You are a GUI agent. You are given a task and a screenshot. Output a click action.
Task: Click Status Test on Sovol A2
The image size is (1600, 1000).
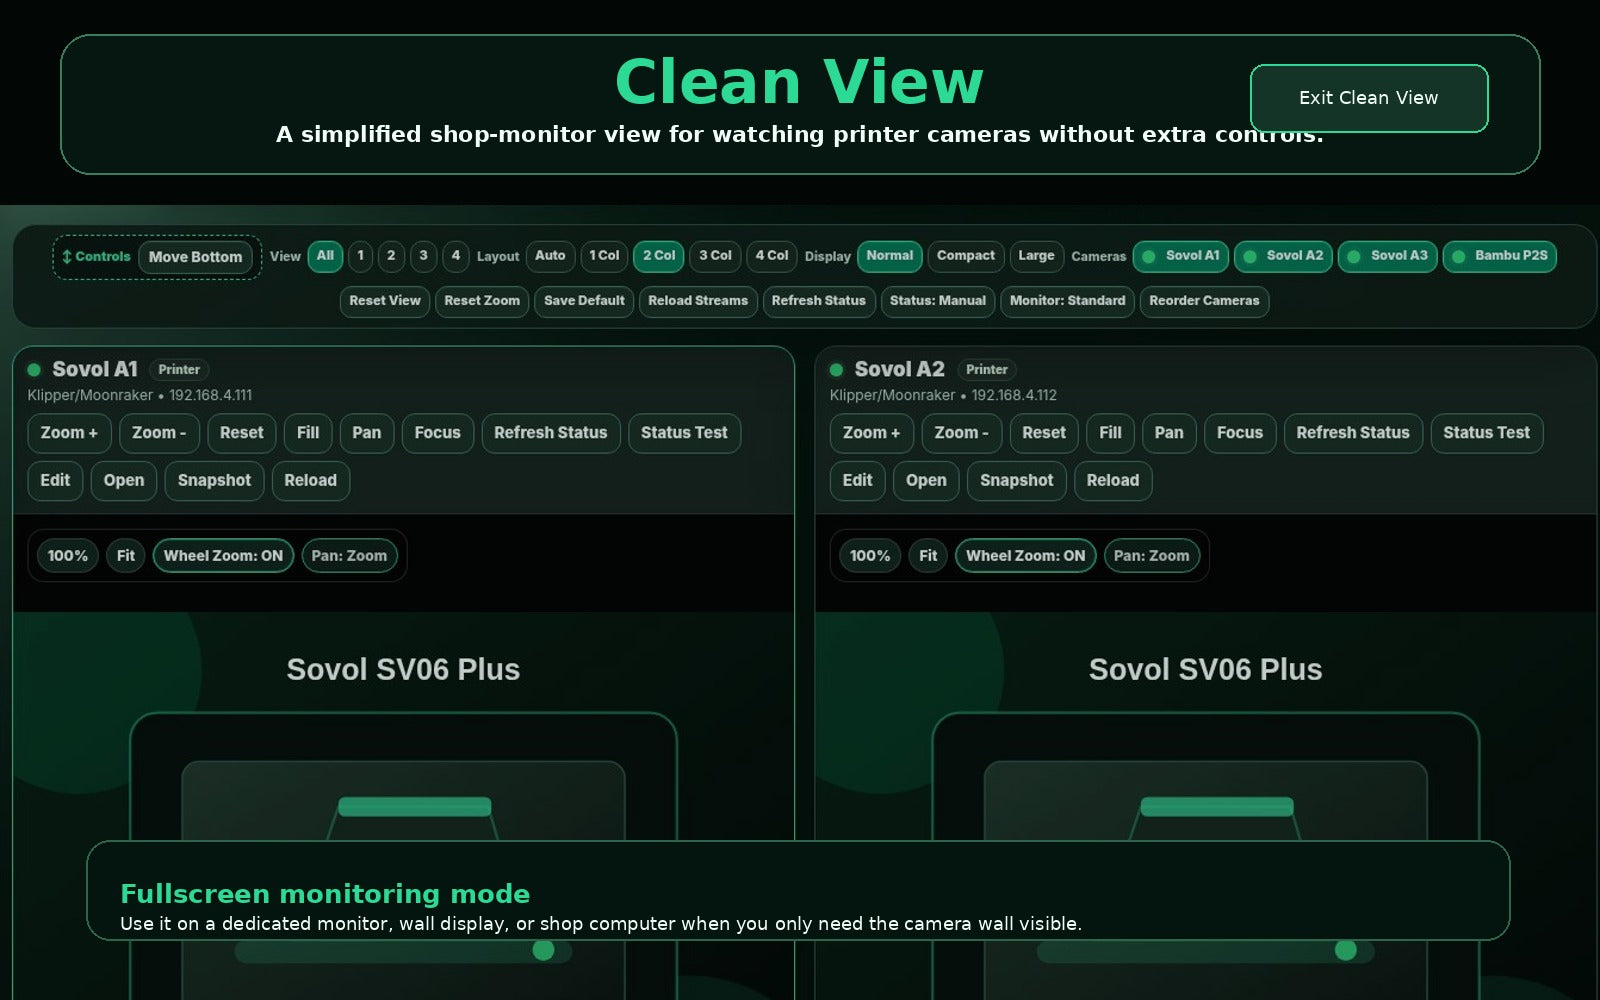(1487, 433)
